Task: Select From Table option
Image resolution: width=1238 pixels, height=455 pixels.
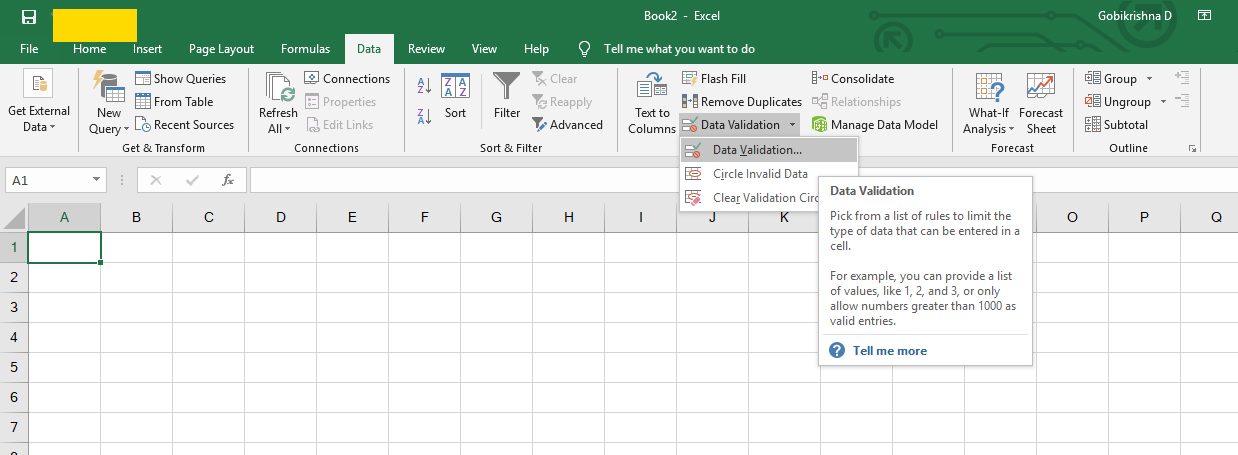Action: click(x=174, y=101)
